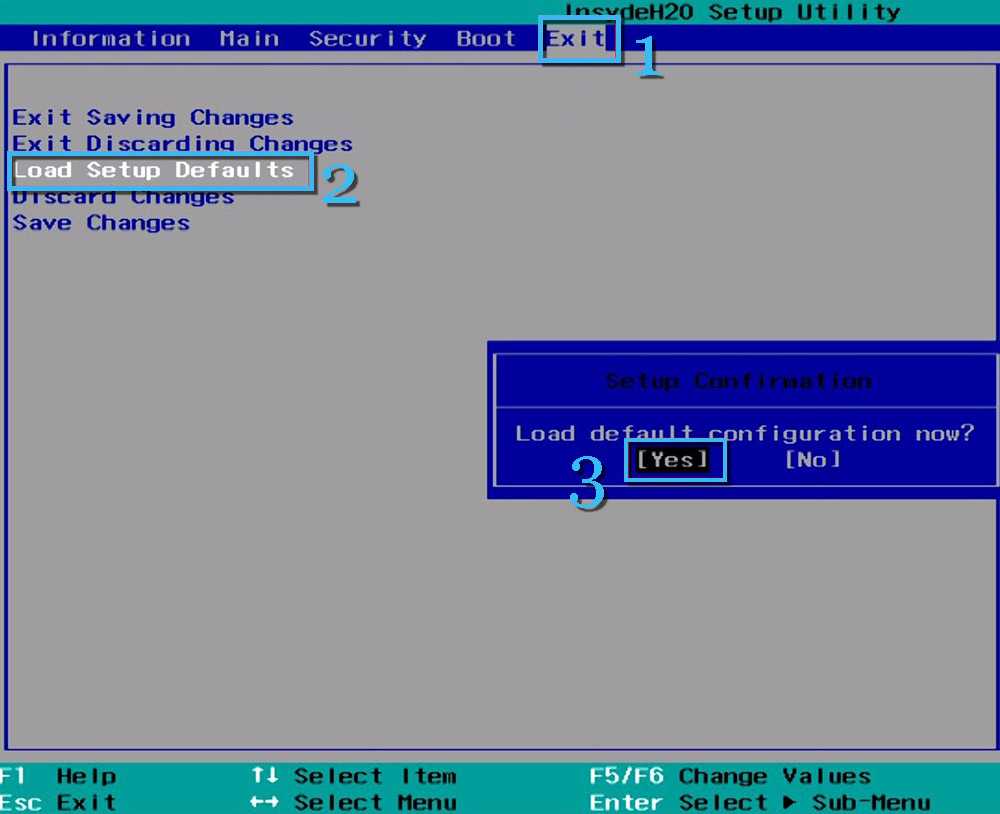Open the Information tab
The width and height of the screenshot is (1000, 814).
click(110, 39)
